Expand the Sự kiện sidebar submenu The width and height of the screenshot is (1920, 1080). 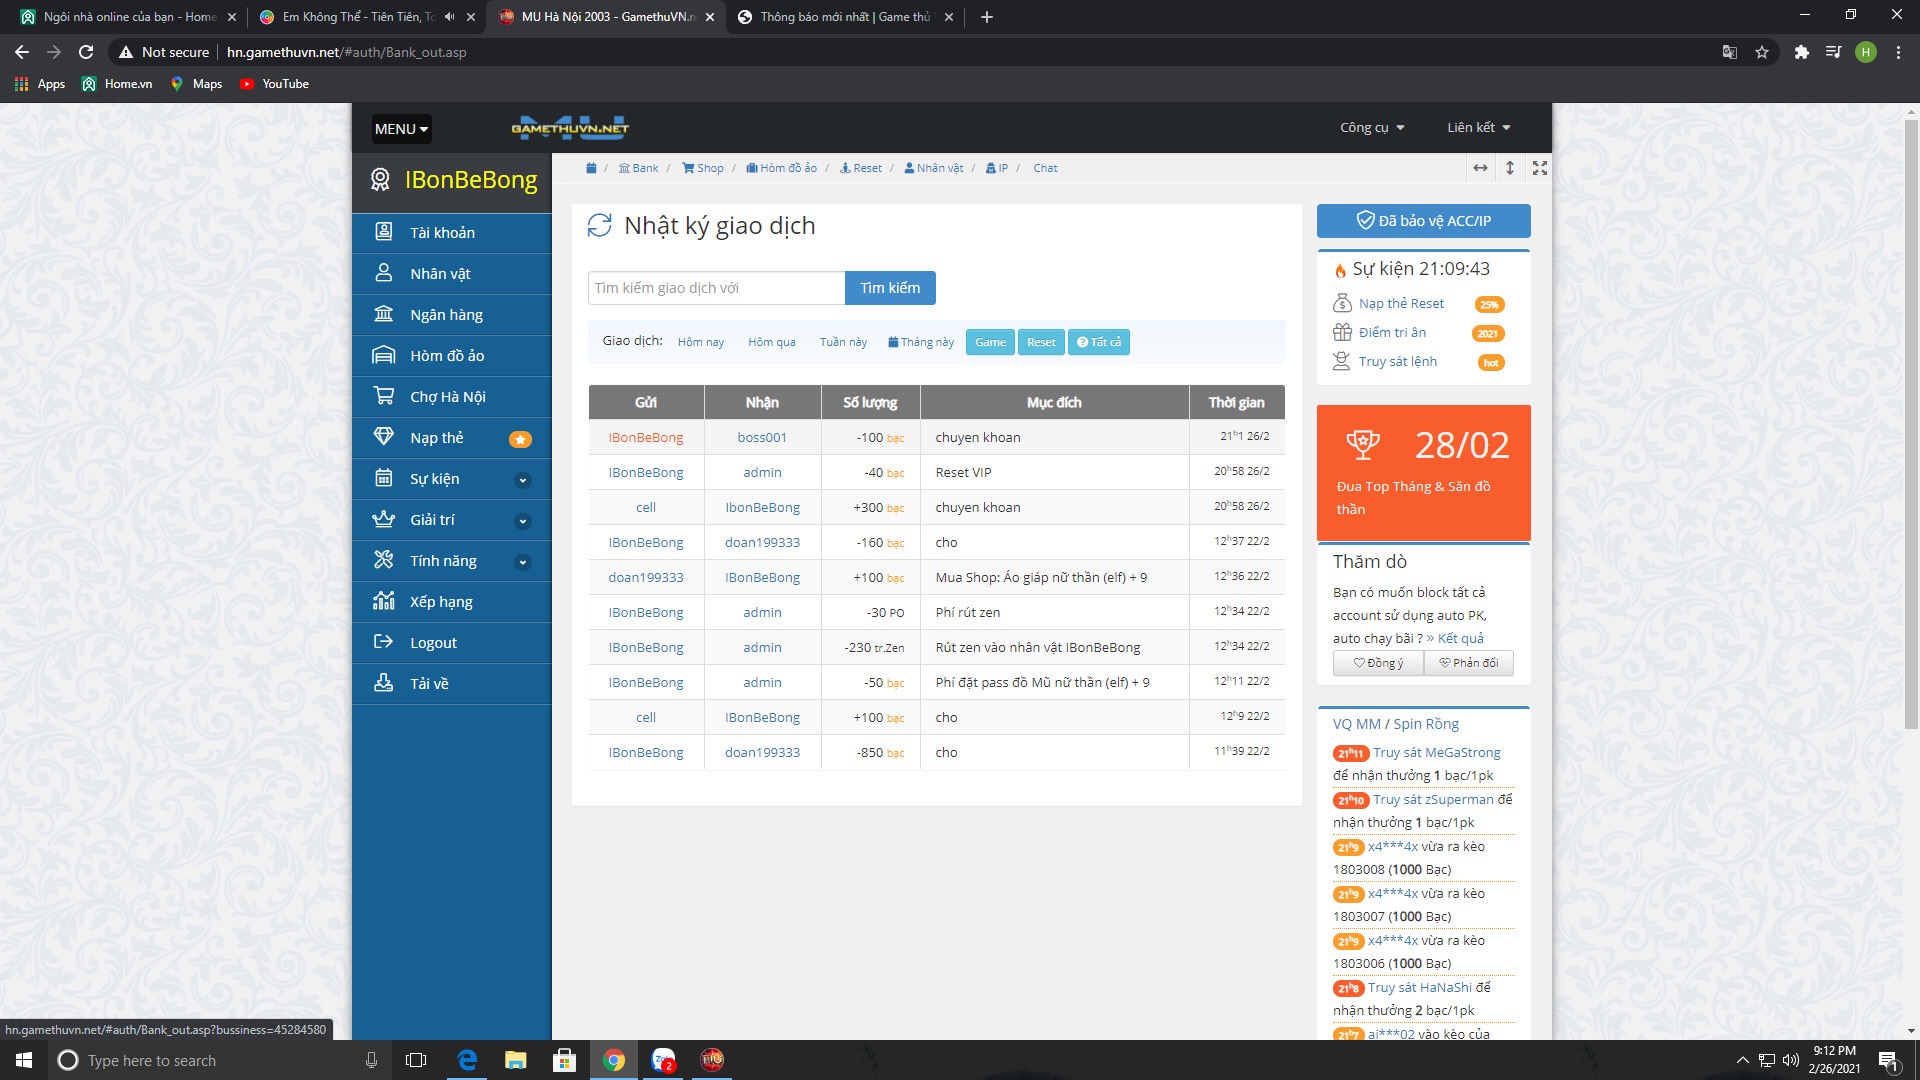pos(522,480)
